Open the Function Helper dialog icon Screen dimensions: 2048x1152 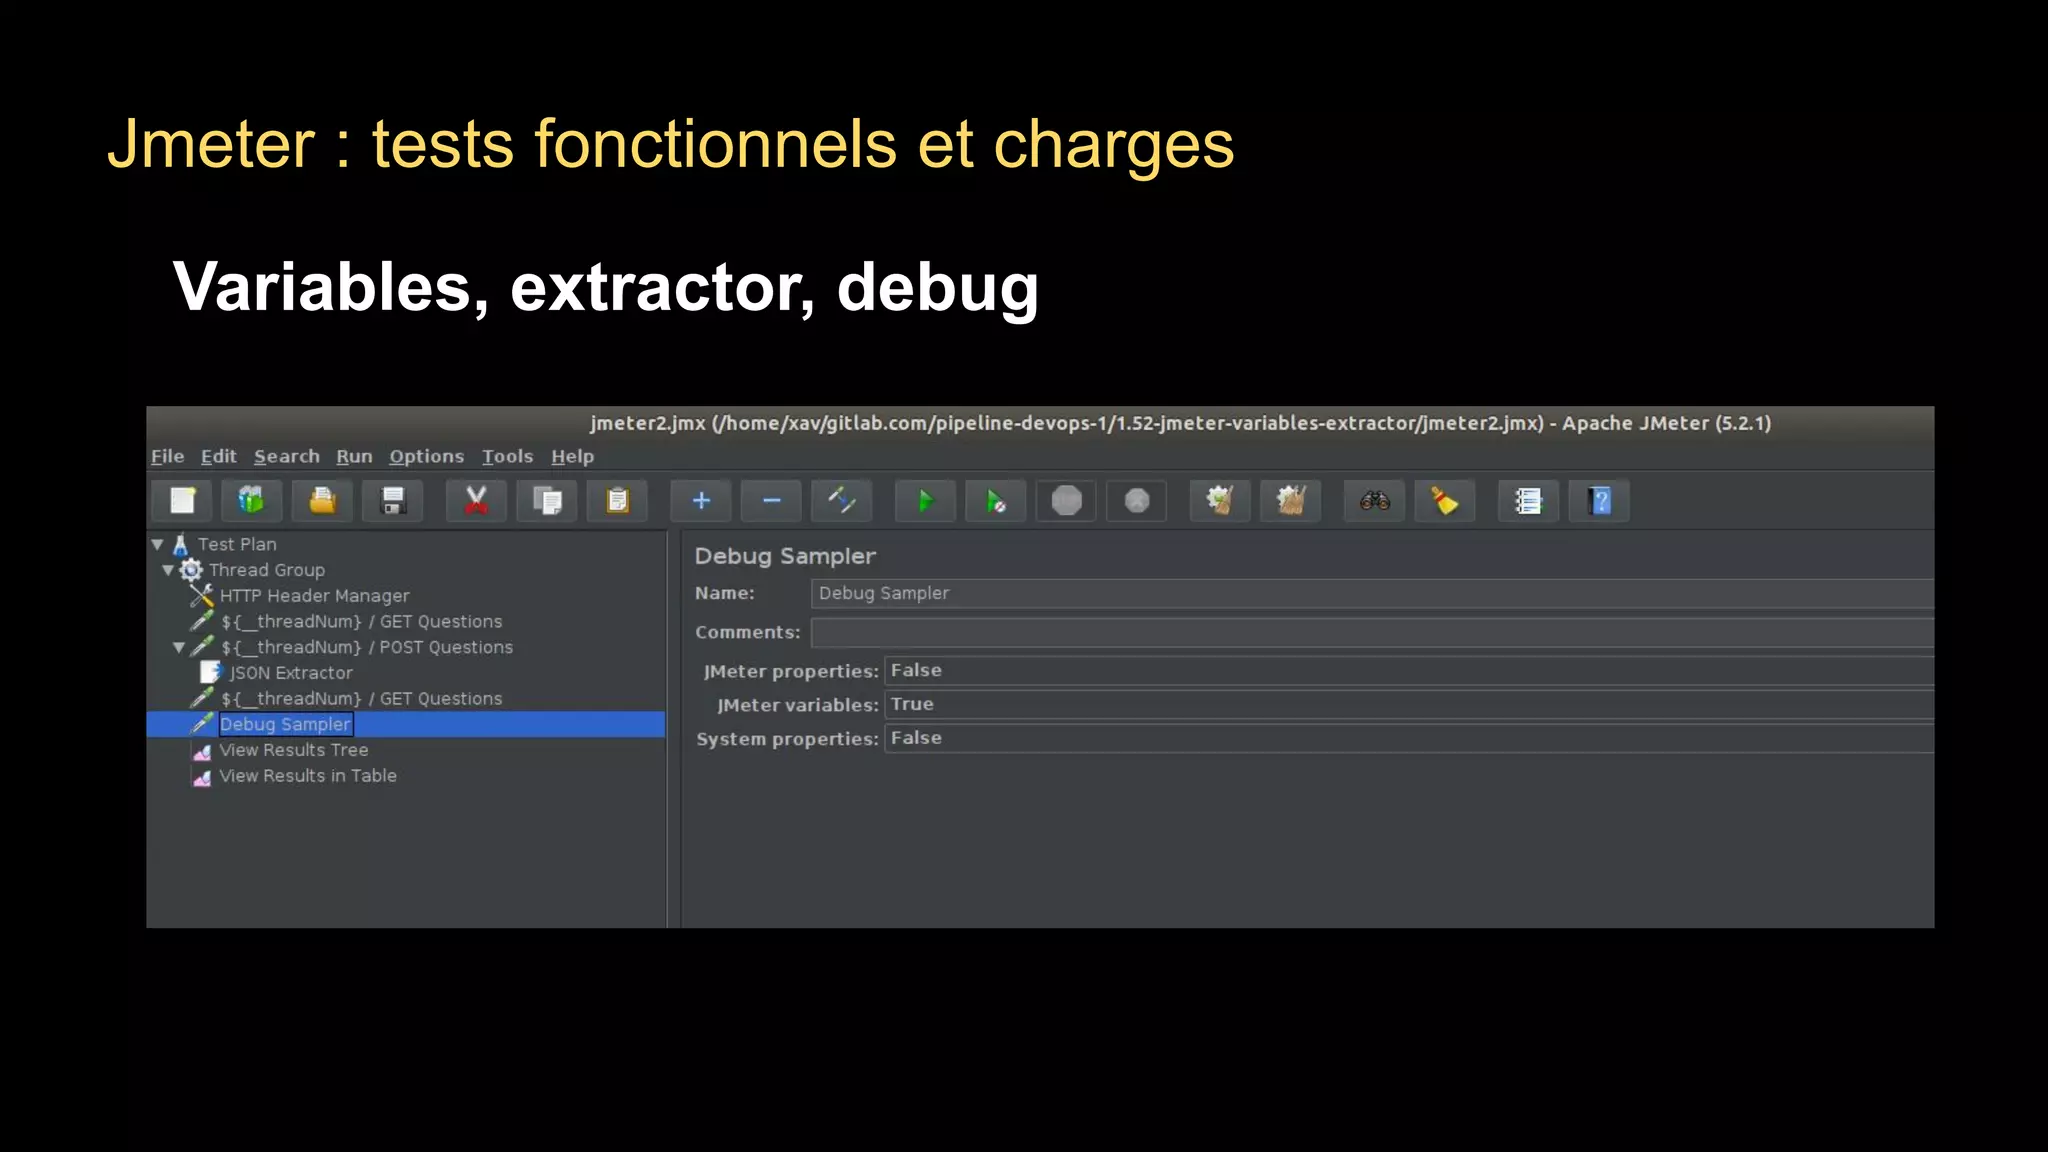[1528, 501]
